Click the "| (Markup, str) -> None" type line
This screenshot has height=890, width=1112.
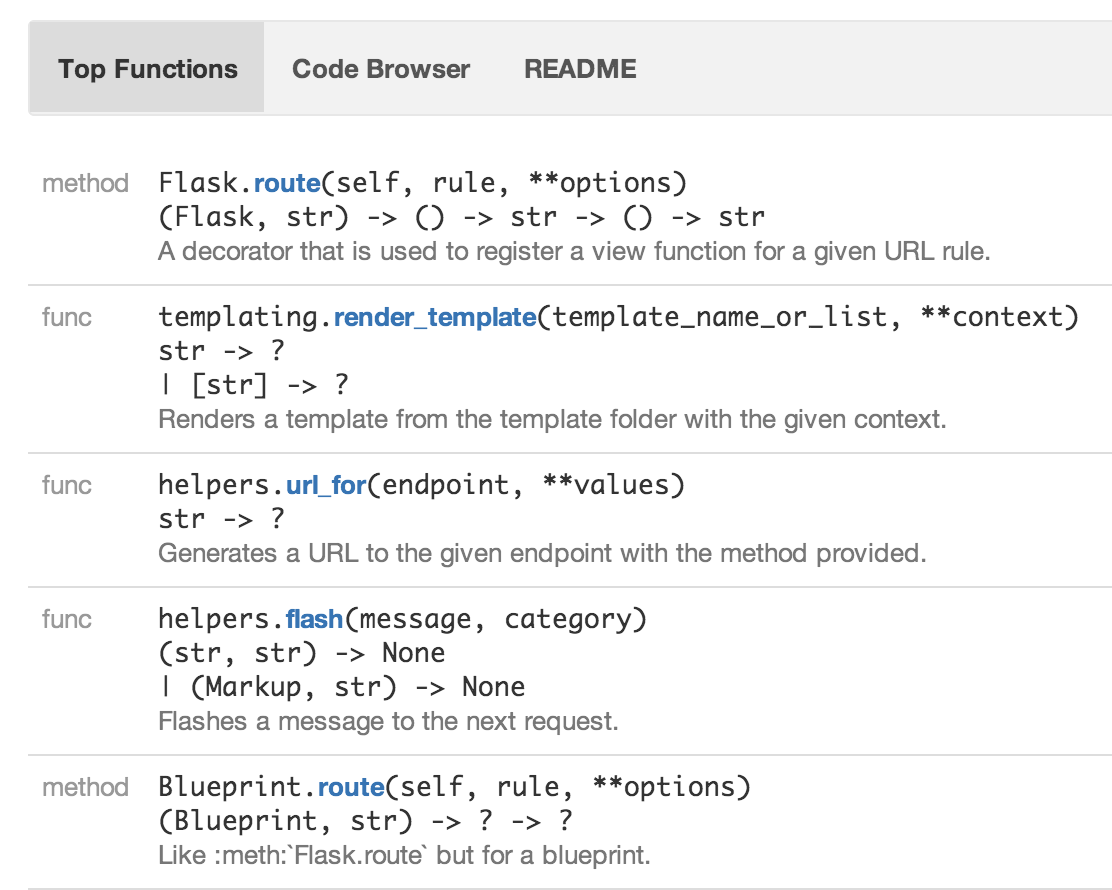click(x=342, y=687)
